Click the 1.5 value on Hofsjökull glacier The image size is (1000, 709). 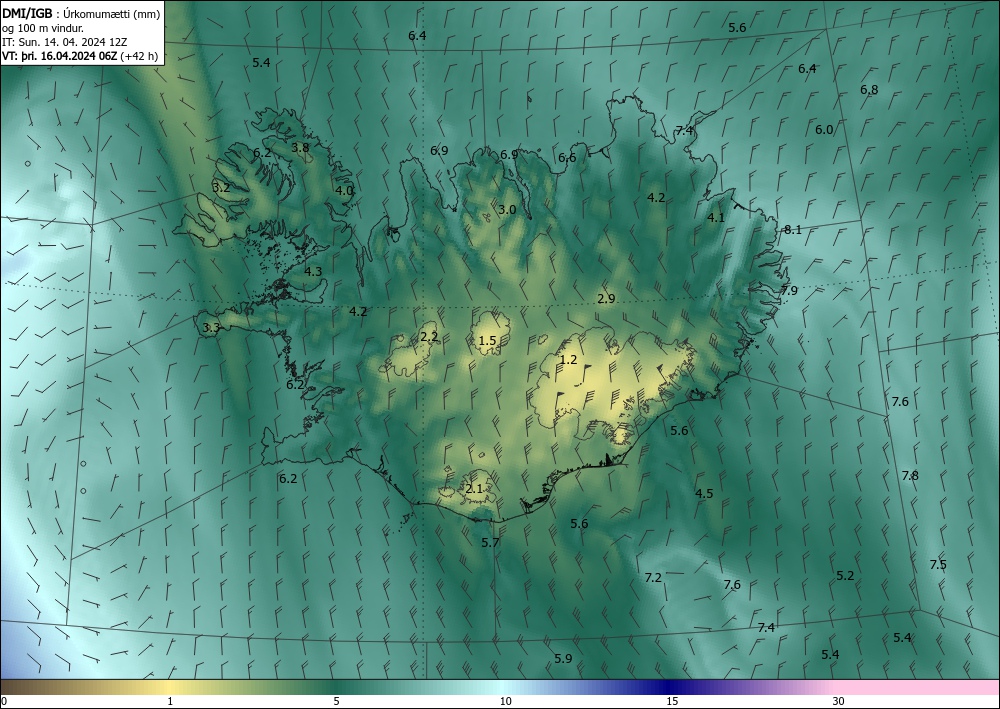(x=487, y=341)
